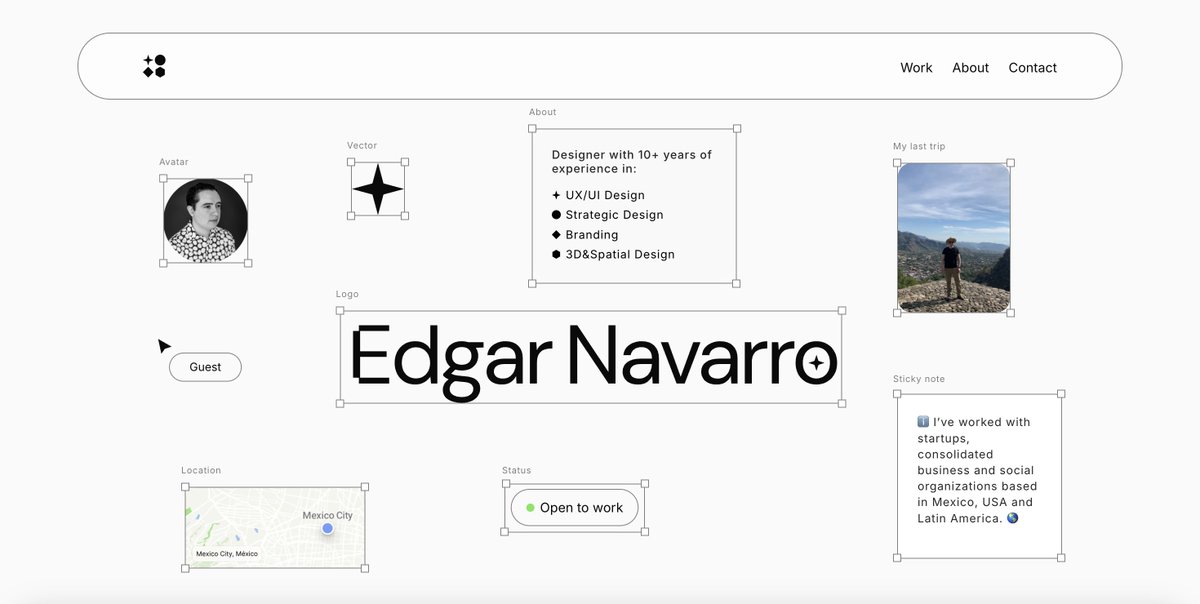Go to the About page
The width and height of the screenshot is (1200, 604).
(970, 68)
